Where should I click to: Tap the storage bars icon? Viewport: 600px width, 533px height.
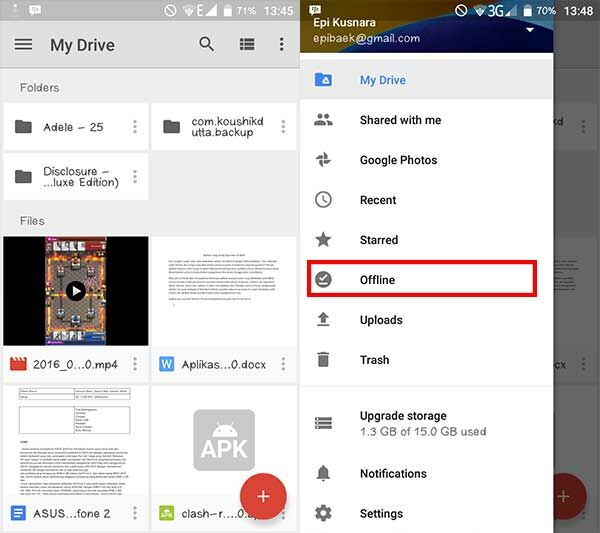click(x=323, y=423)
